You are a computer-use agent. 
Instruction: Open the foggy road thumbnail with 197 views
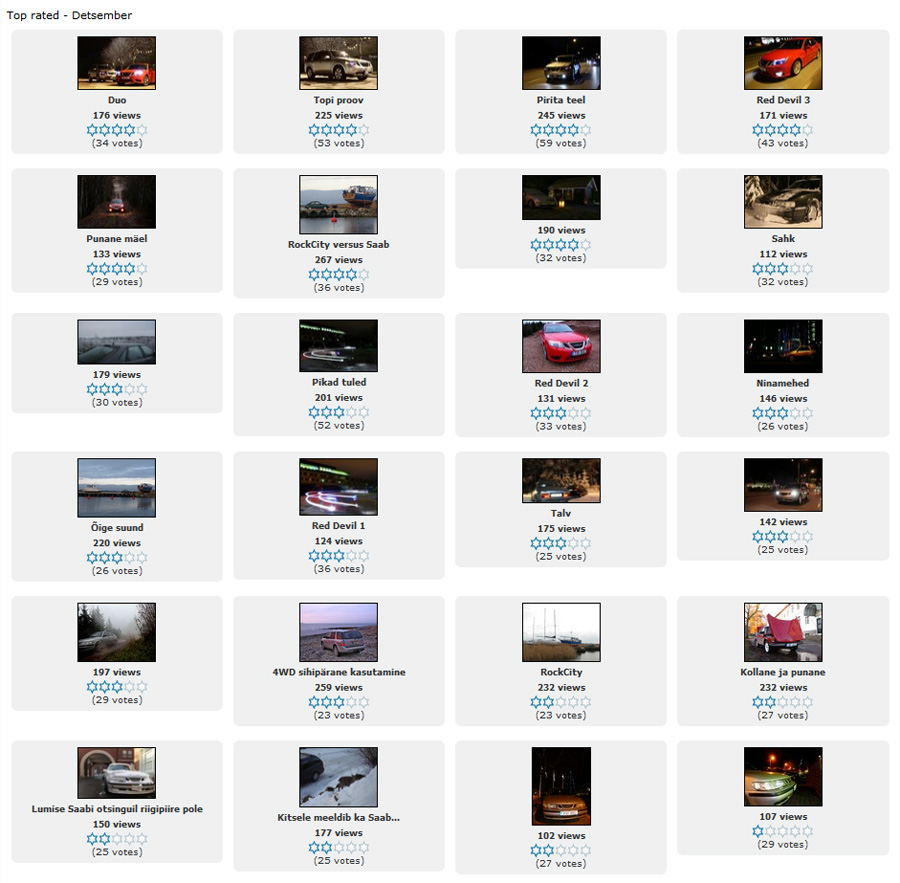click(x=117, y=632)
